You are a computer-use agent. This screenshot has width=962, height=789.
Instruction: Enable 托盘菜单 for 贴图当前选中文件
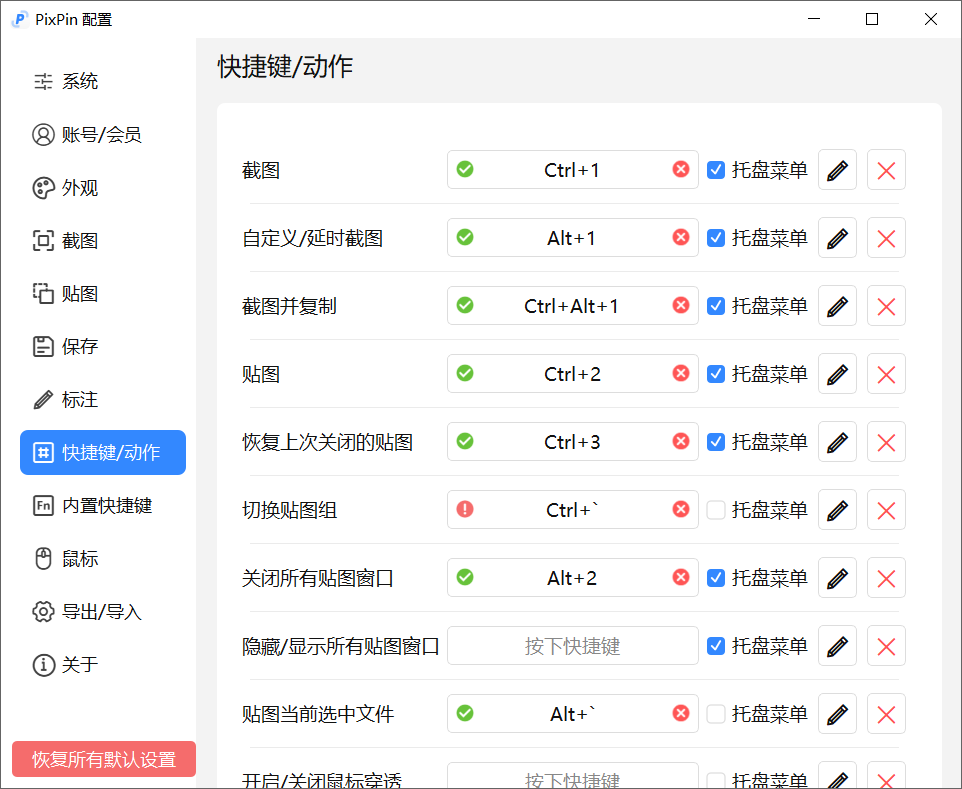point(716,713)
